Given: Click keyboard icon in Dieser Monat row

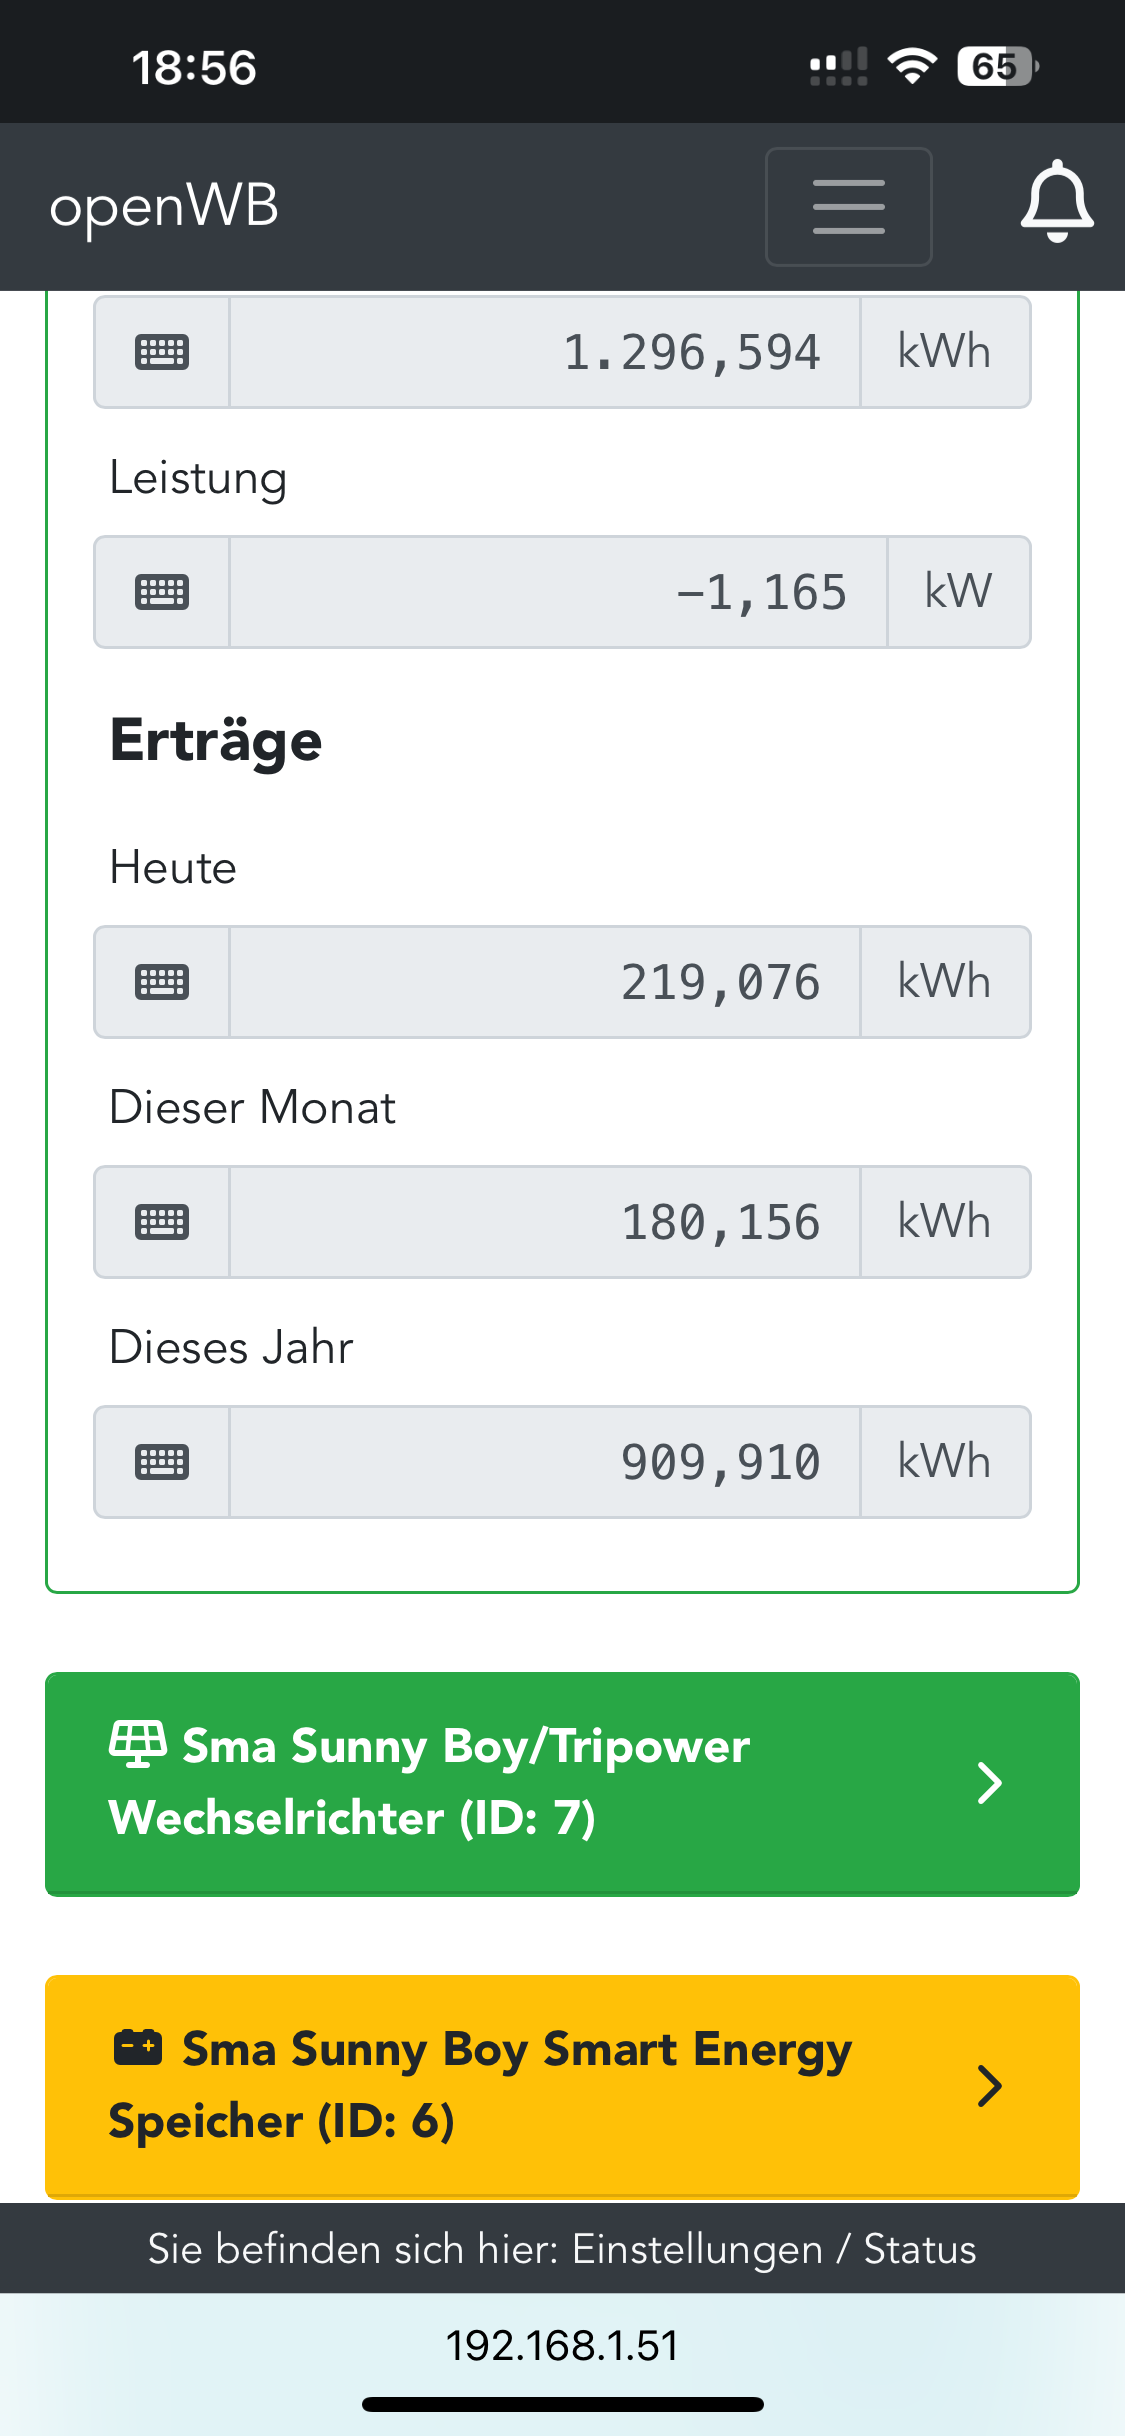Looking at the screenshot, I should pos(162,1222).
